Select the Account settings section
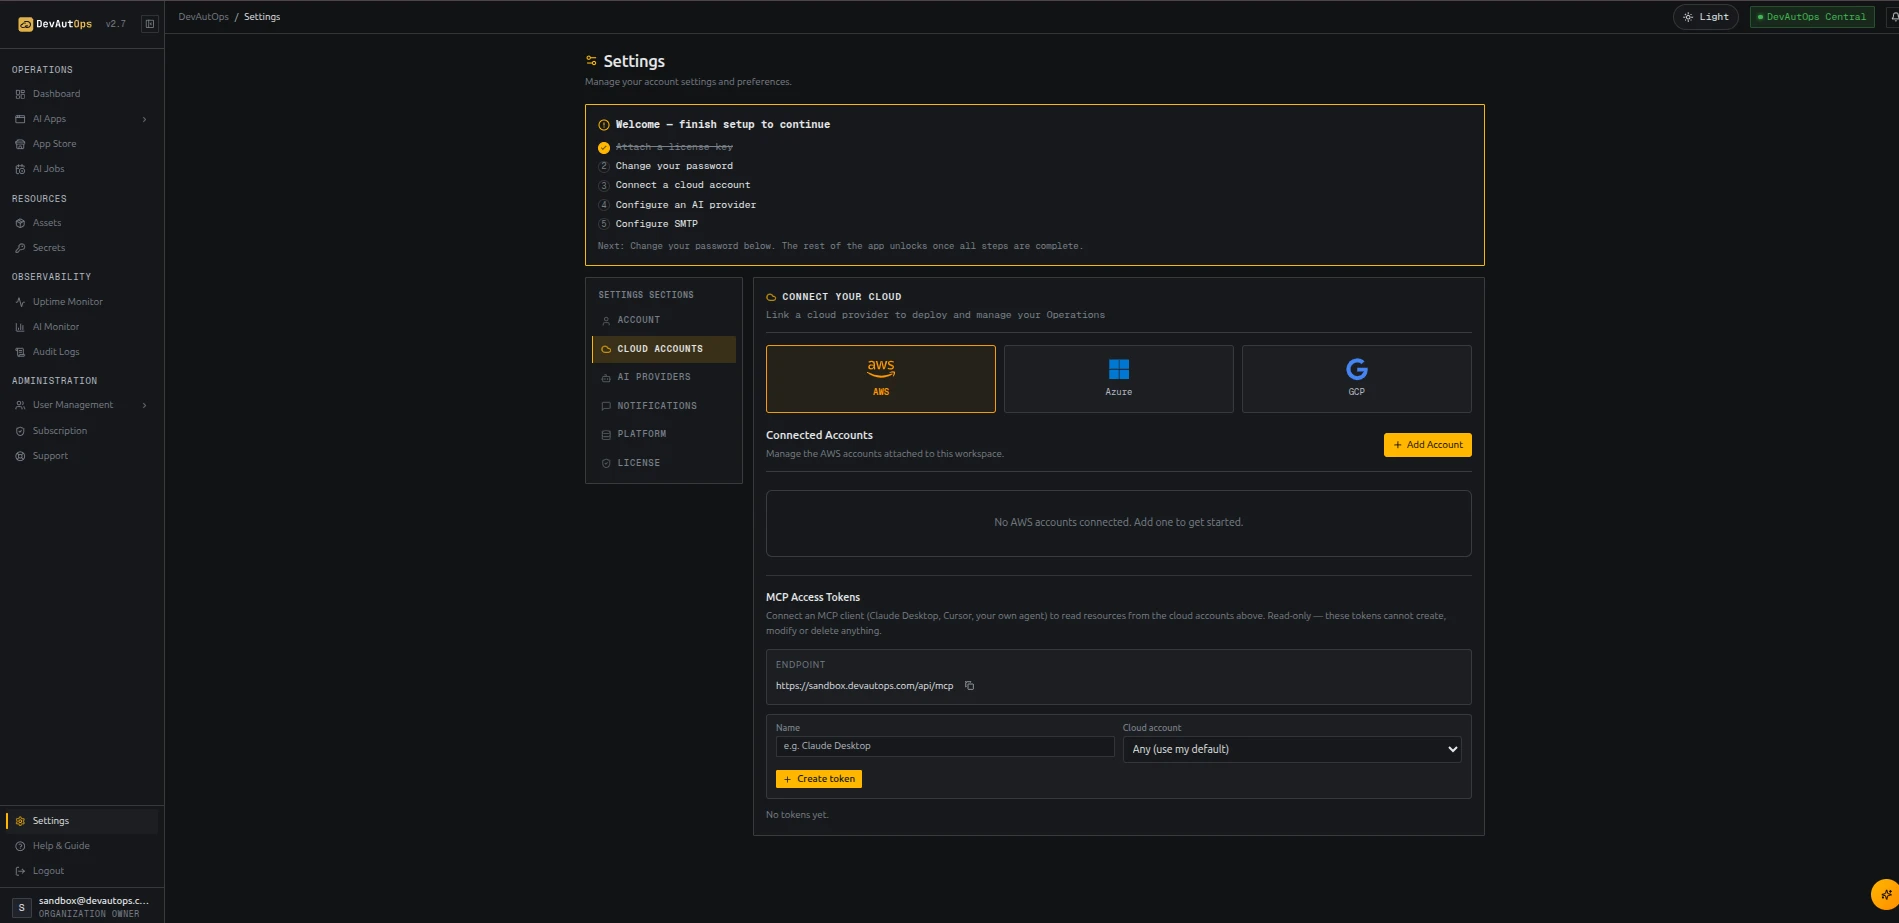Screen dimensions: 1899x923 tap(664, 320)
